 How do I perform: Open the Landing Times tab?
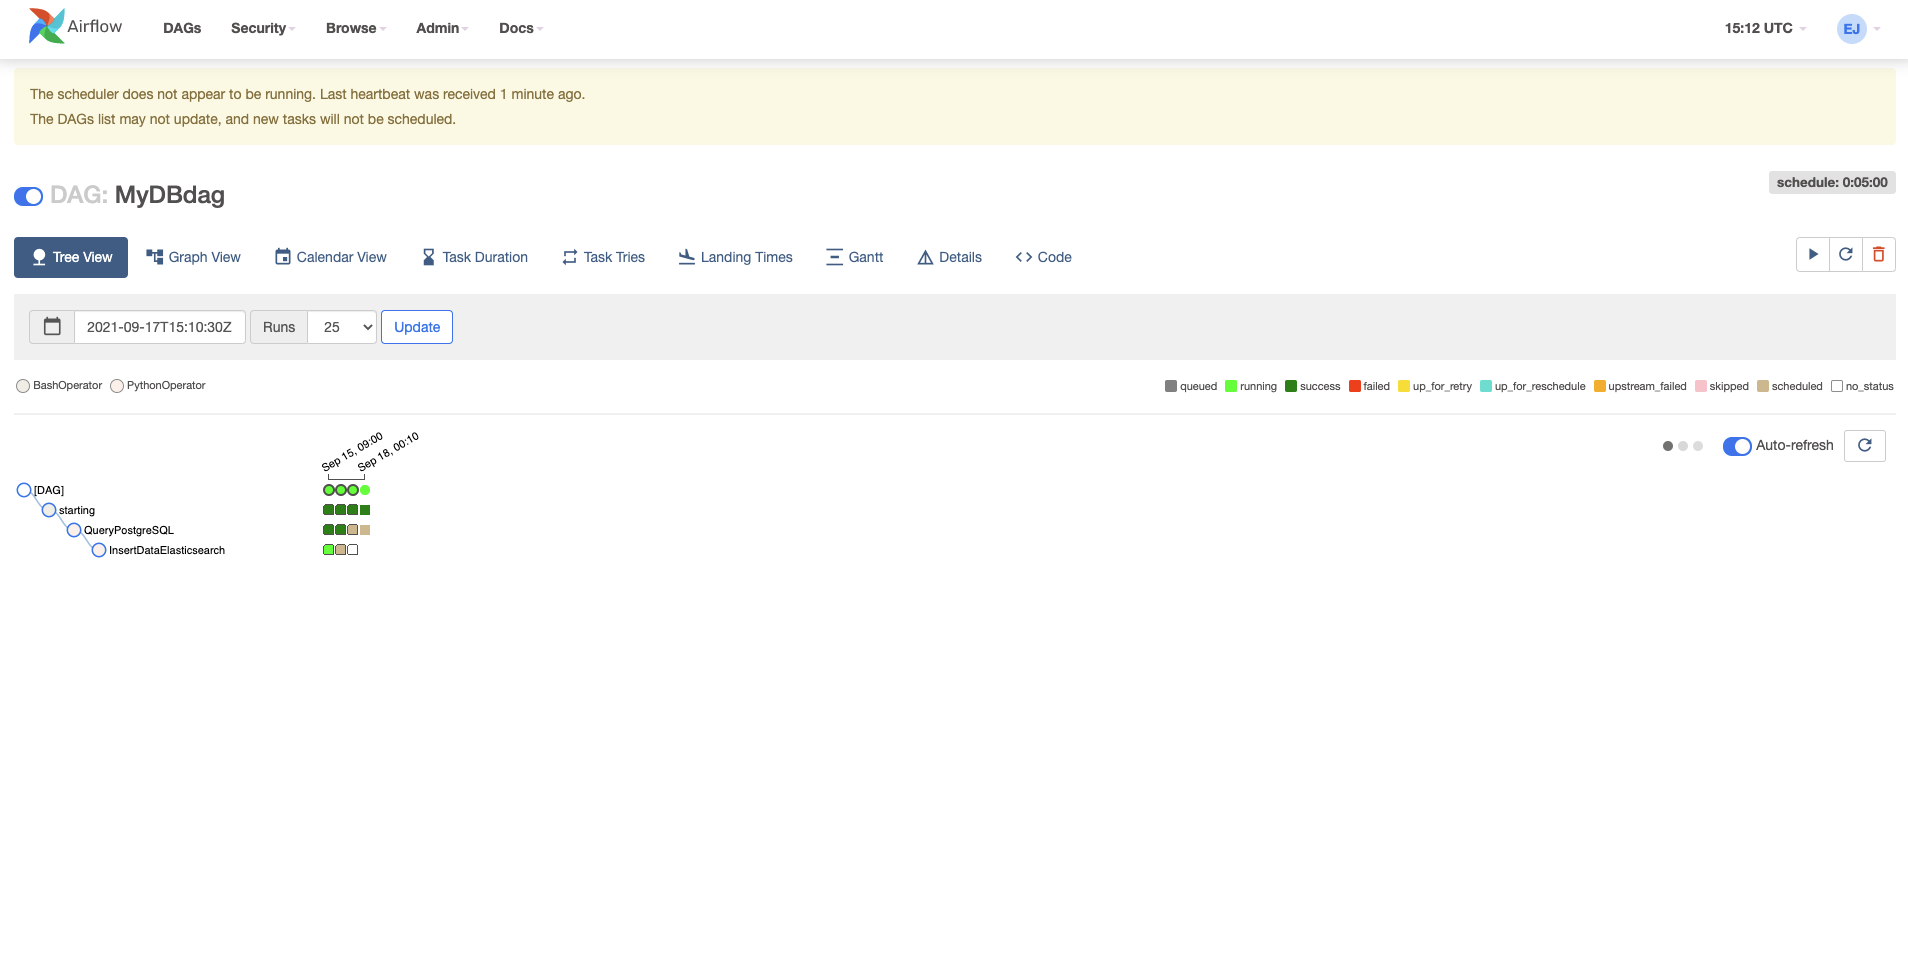[x=736, y=257]
